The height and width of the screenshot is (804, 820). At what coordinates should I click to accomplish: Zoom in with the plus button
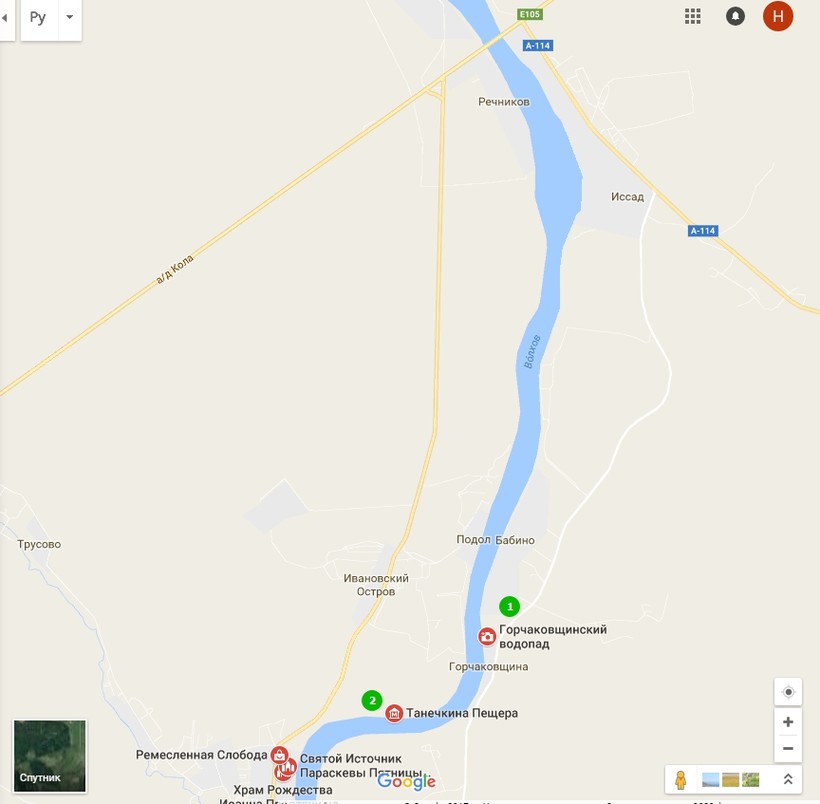[x=788, y=722]
